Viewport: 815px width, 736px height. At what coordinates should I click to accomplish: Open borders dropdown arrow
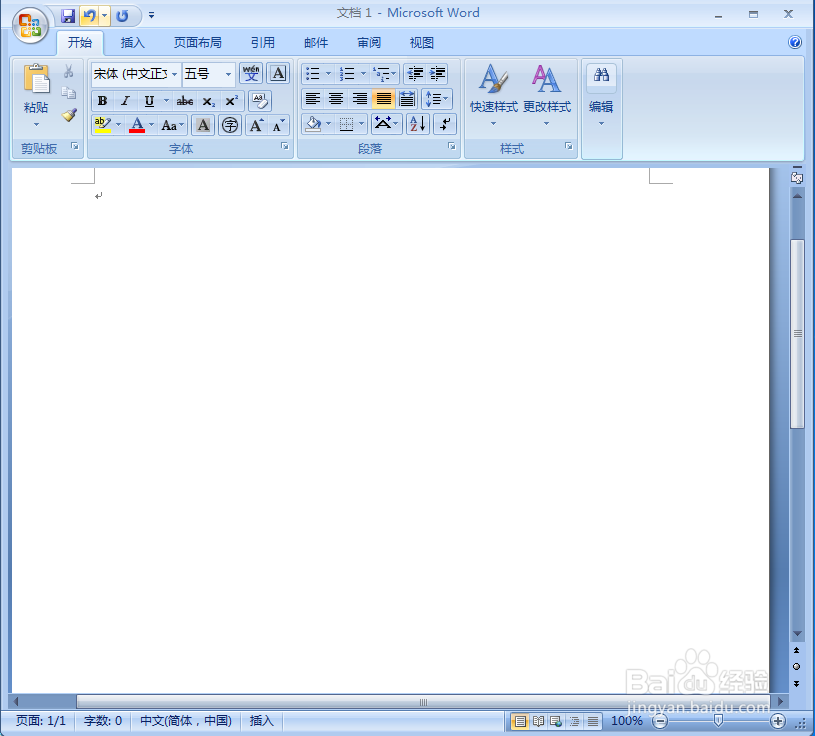point(361,124)
